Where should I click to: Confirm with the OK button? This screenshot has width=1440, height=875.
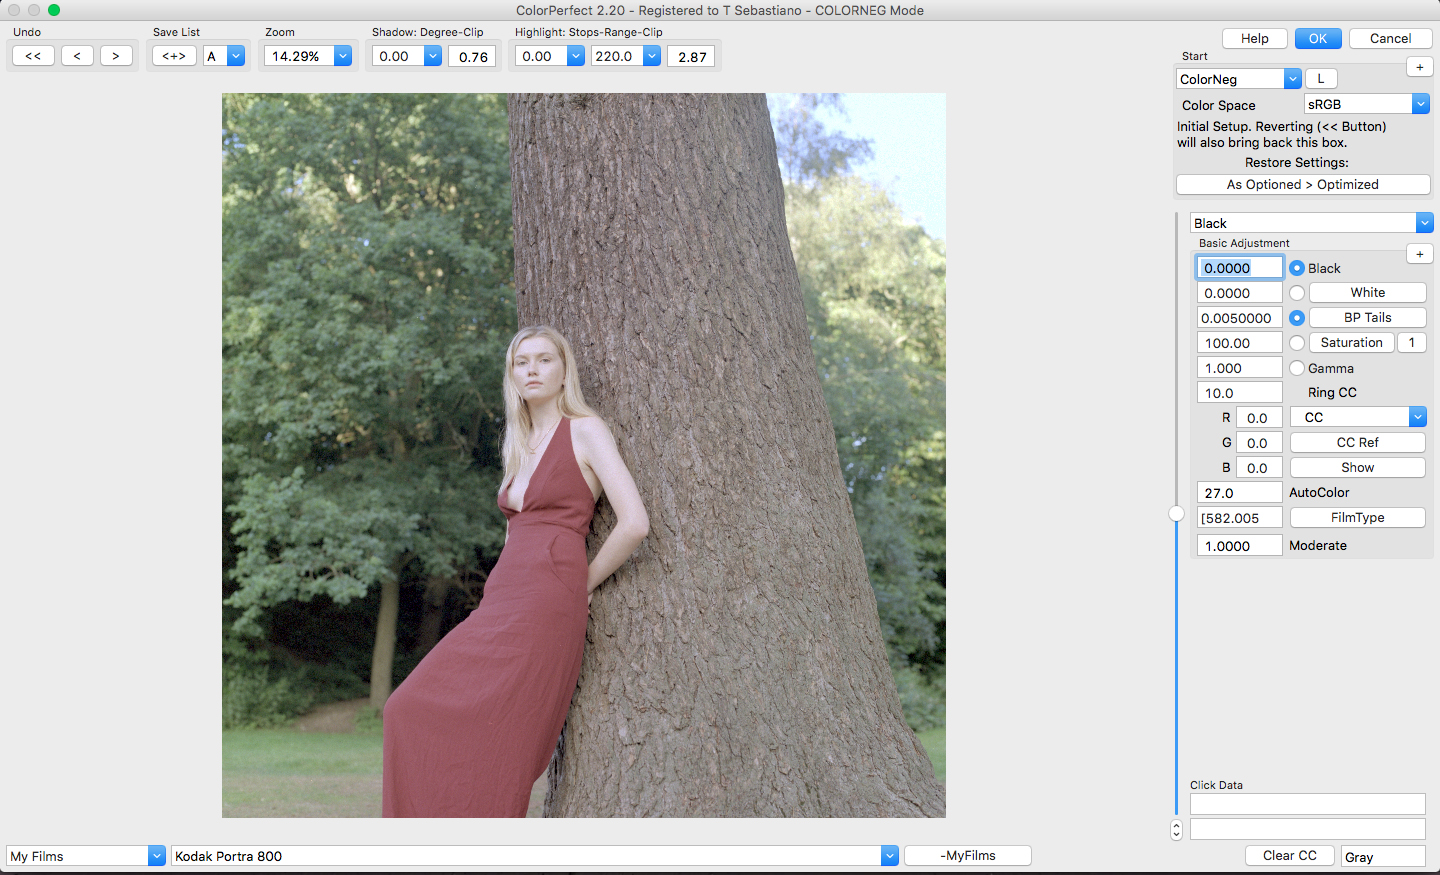[x=1318, y=38]
